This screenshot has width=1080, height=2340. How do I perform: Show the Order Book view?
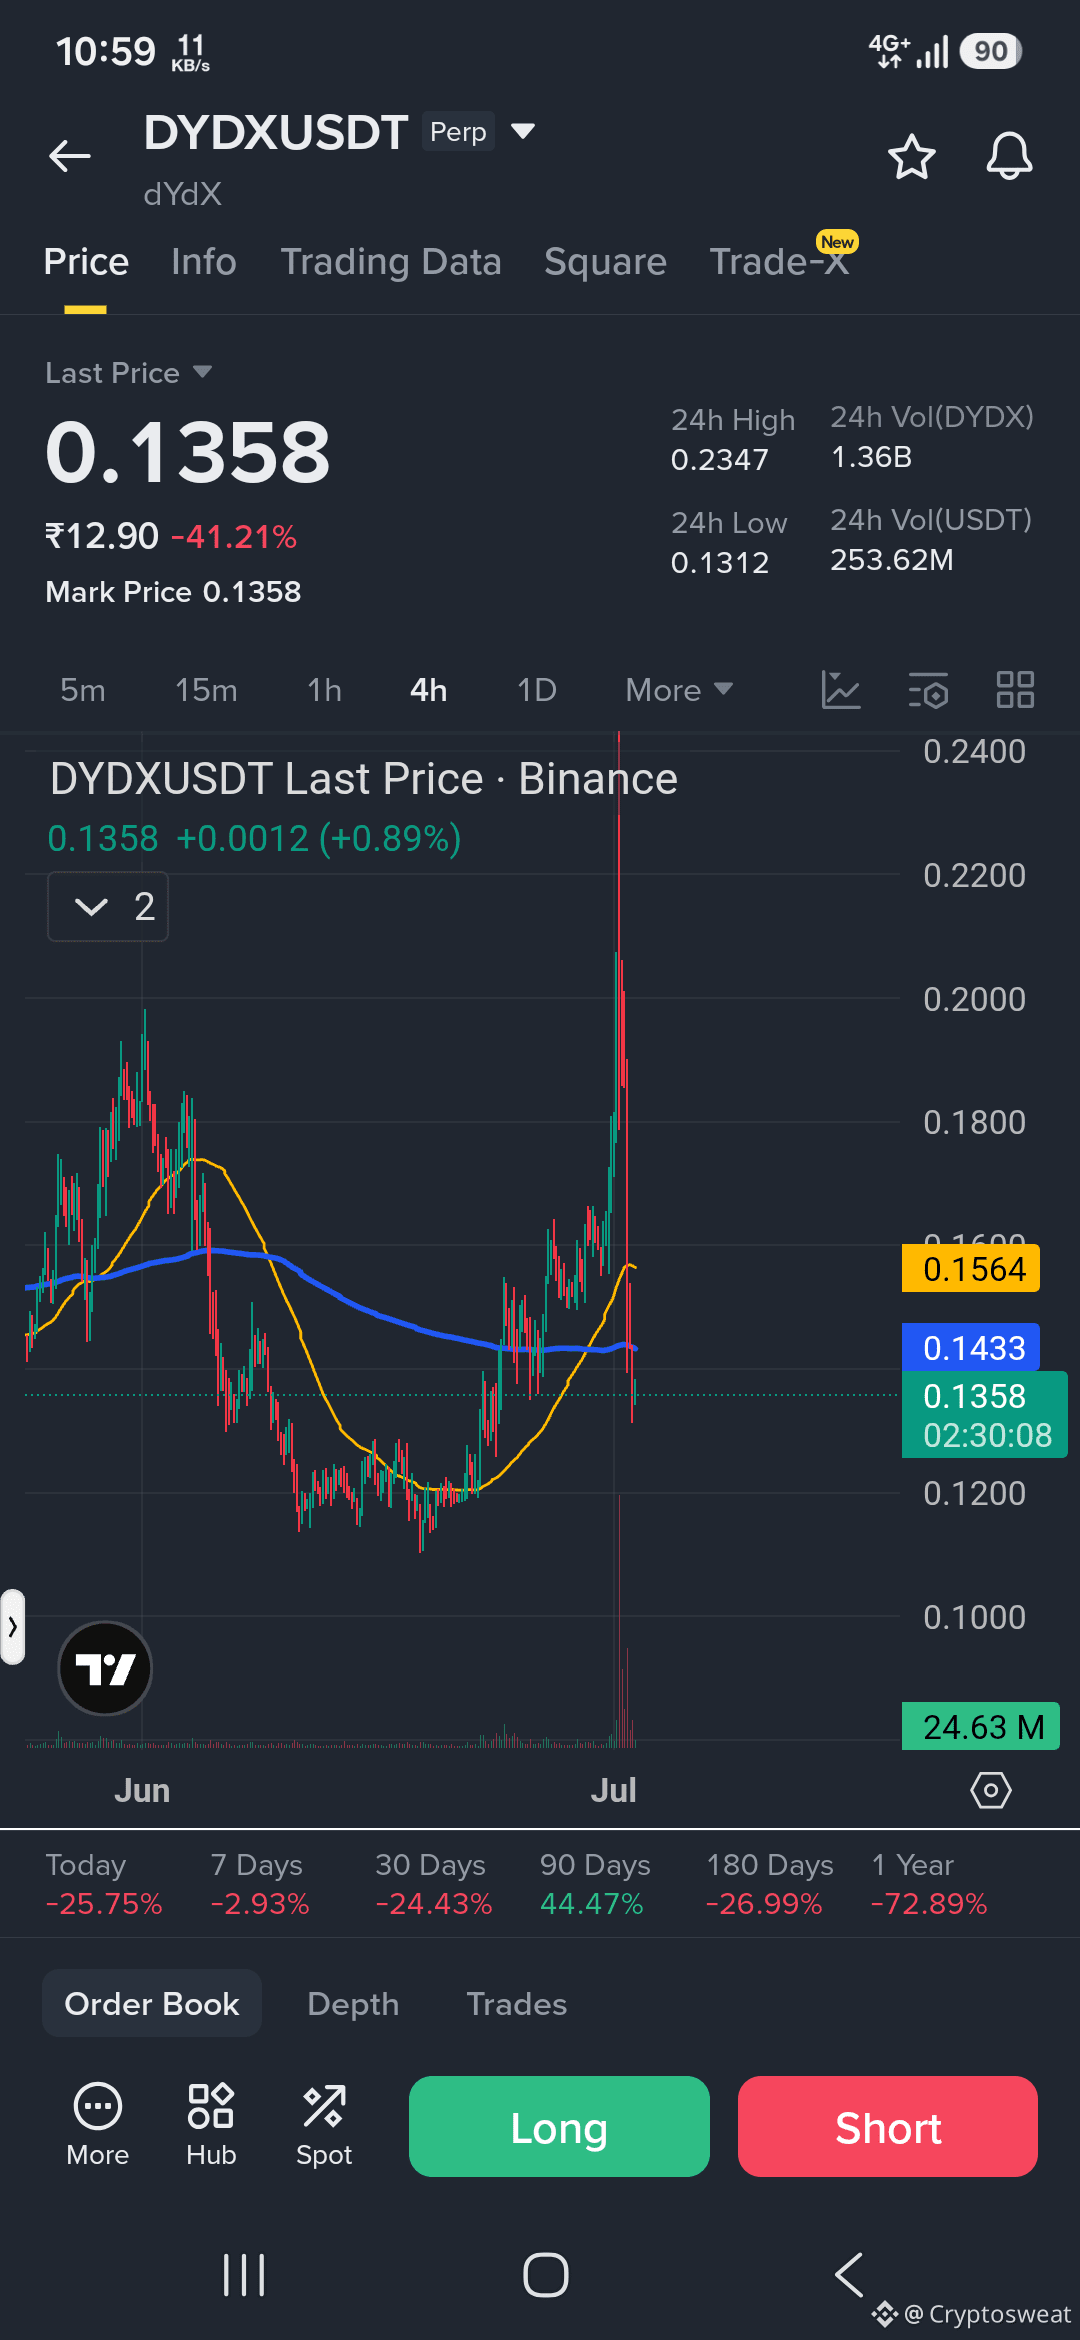tap(152, 2004)
